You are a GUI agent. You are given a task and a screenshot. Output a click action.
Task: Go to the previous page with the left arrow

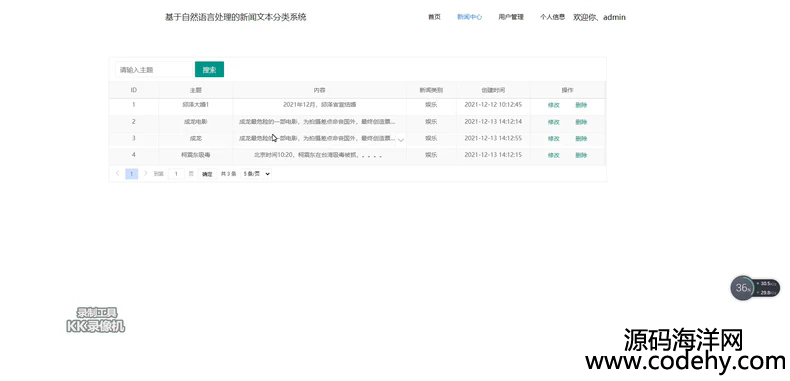(117, 173)
